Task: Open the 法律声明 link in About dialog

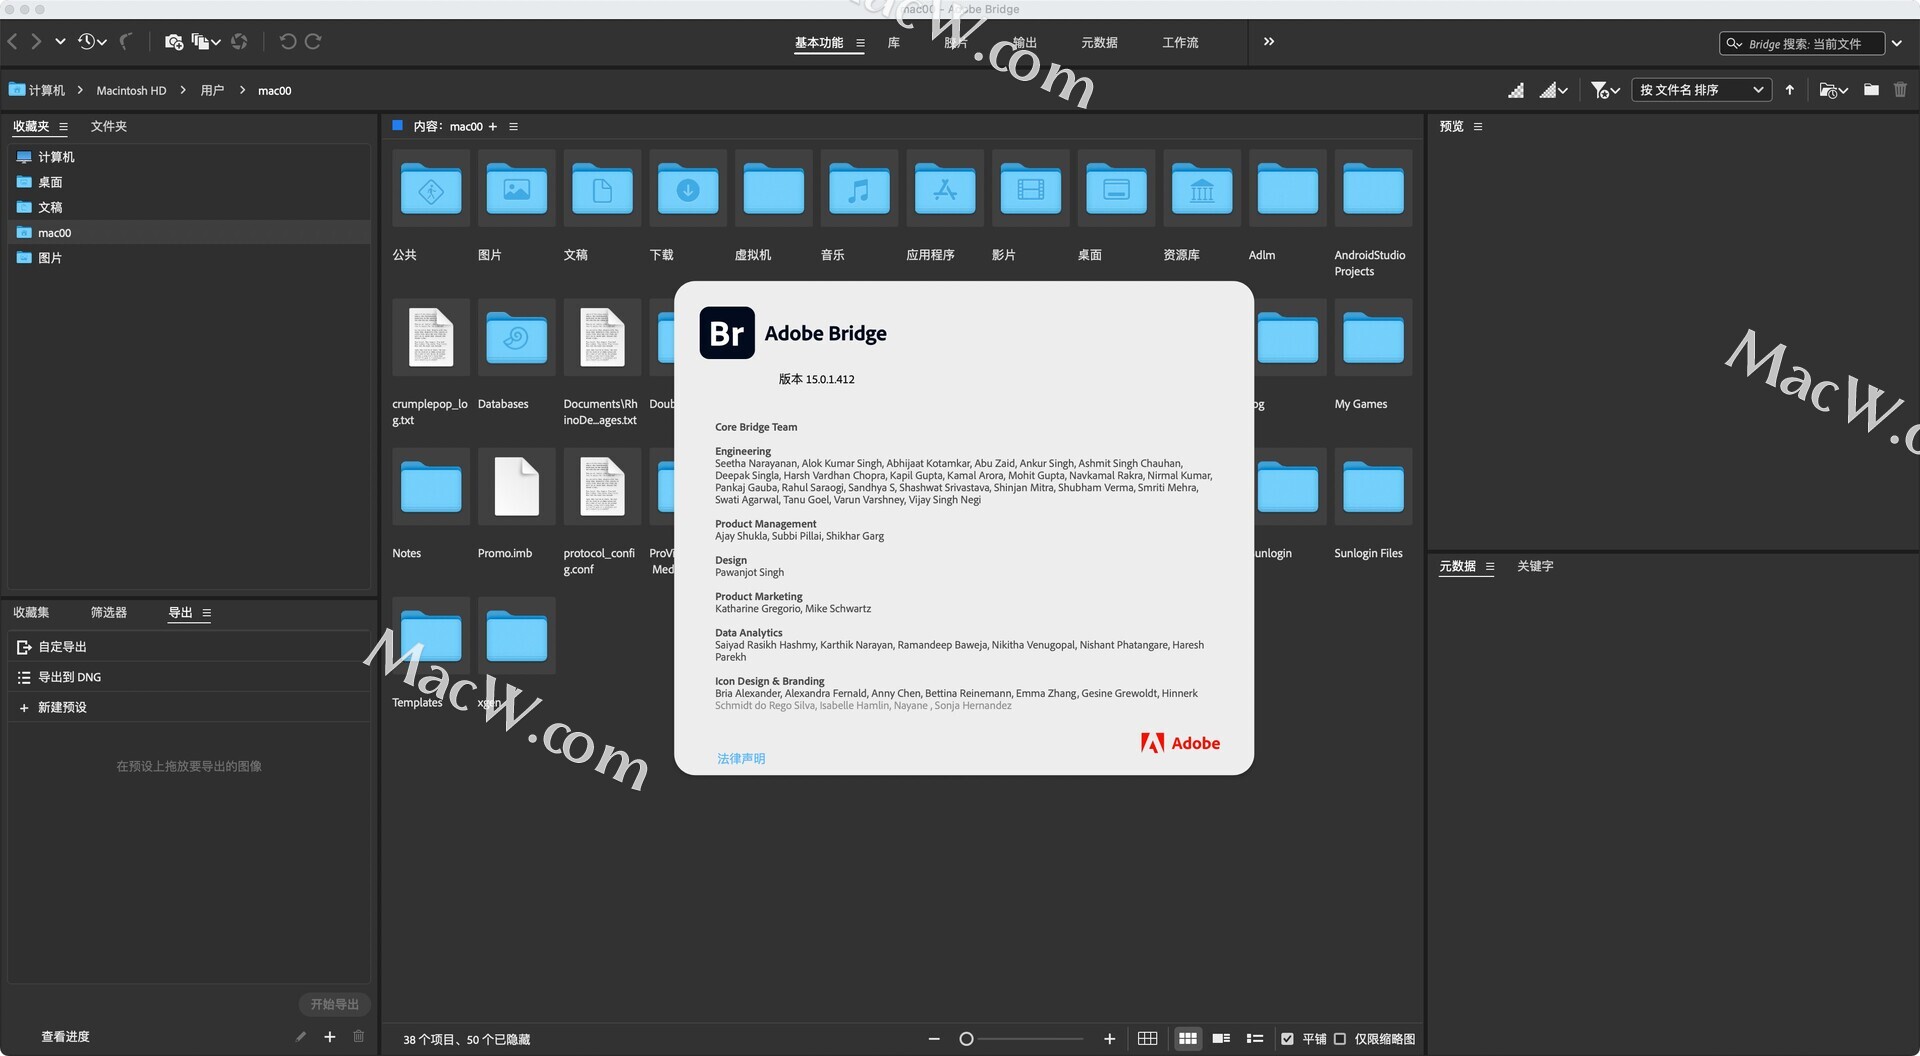Action: click(741, 759)
